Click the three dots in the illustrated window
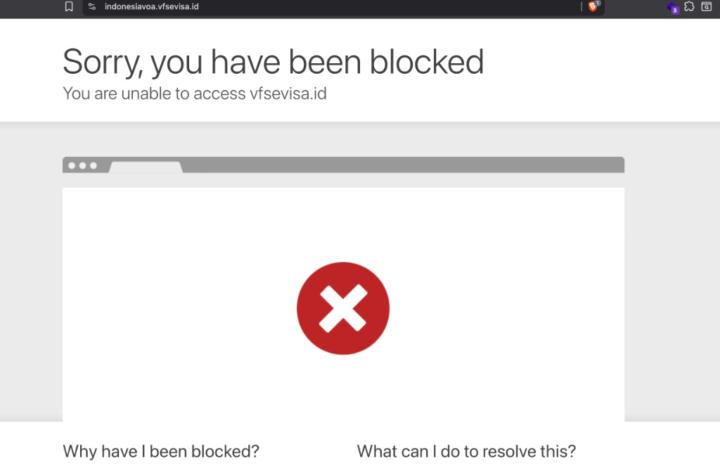Image resolution: width=720 pixels, height=468 pixels. (81, 165)
